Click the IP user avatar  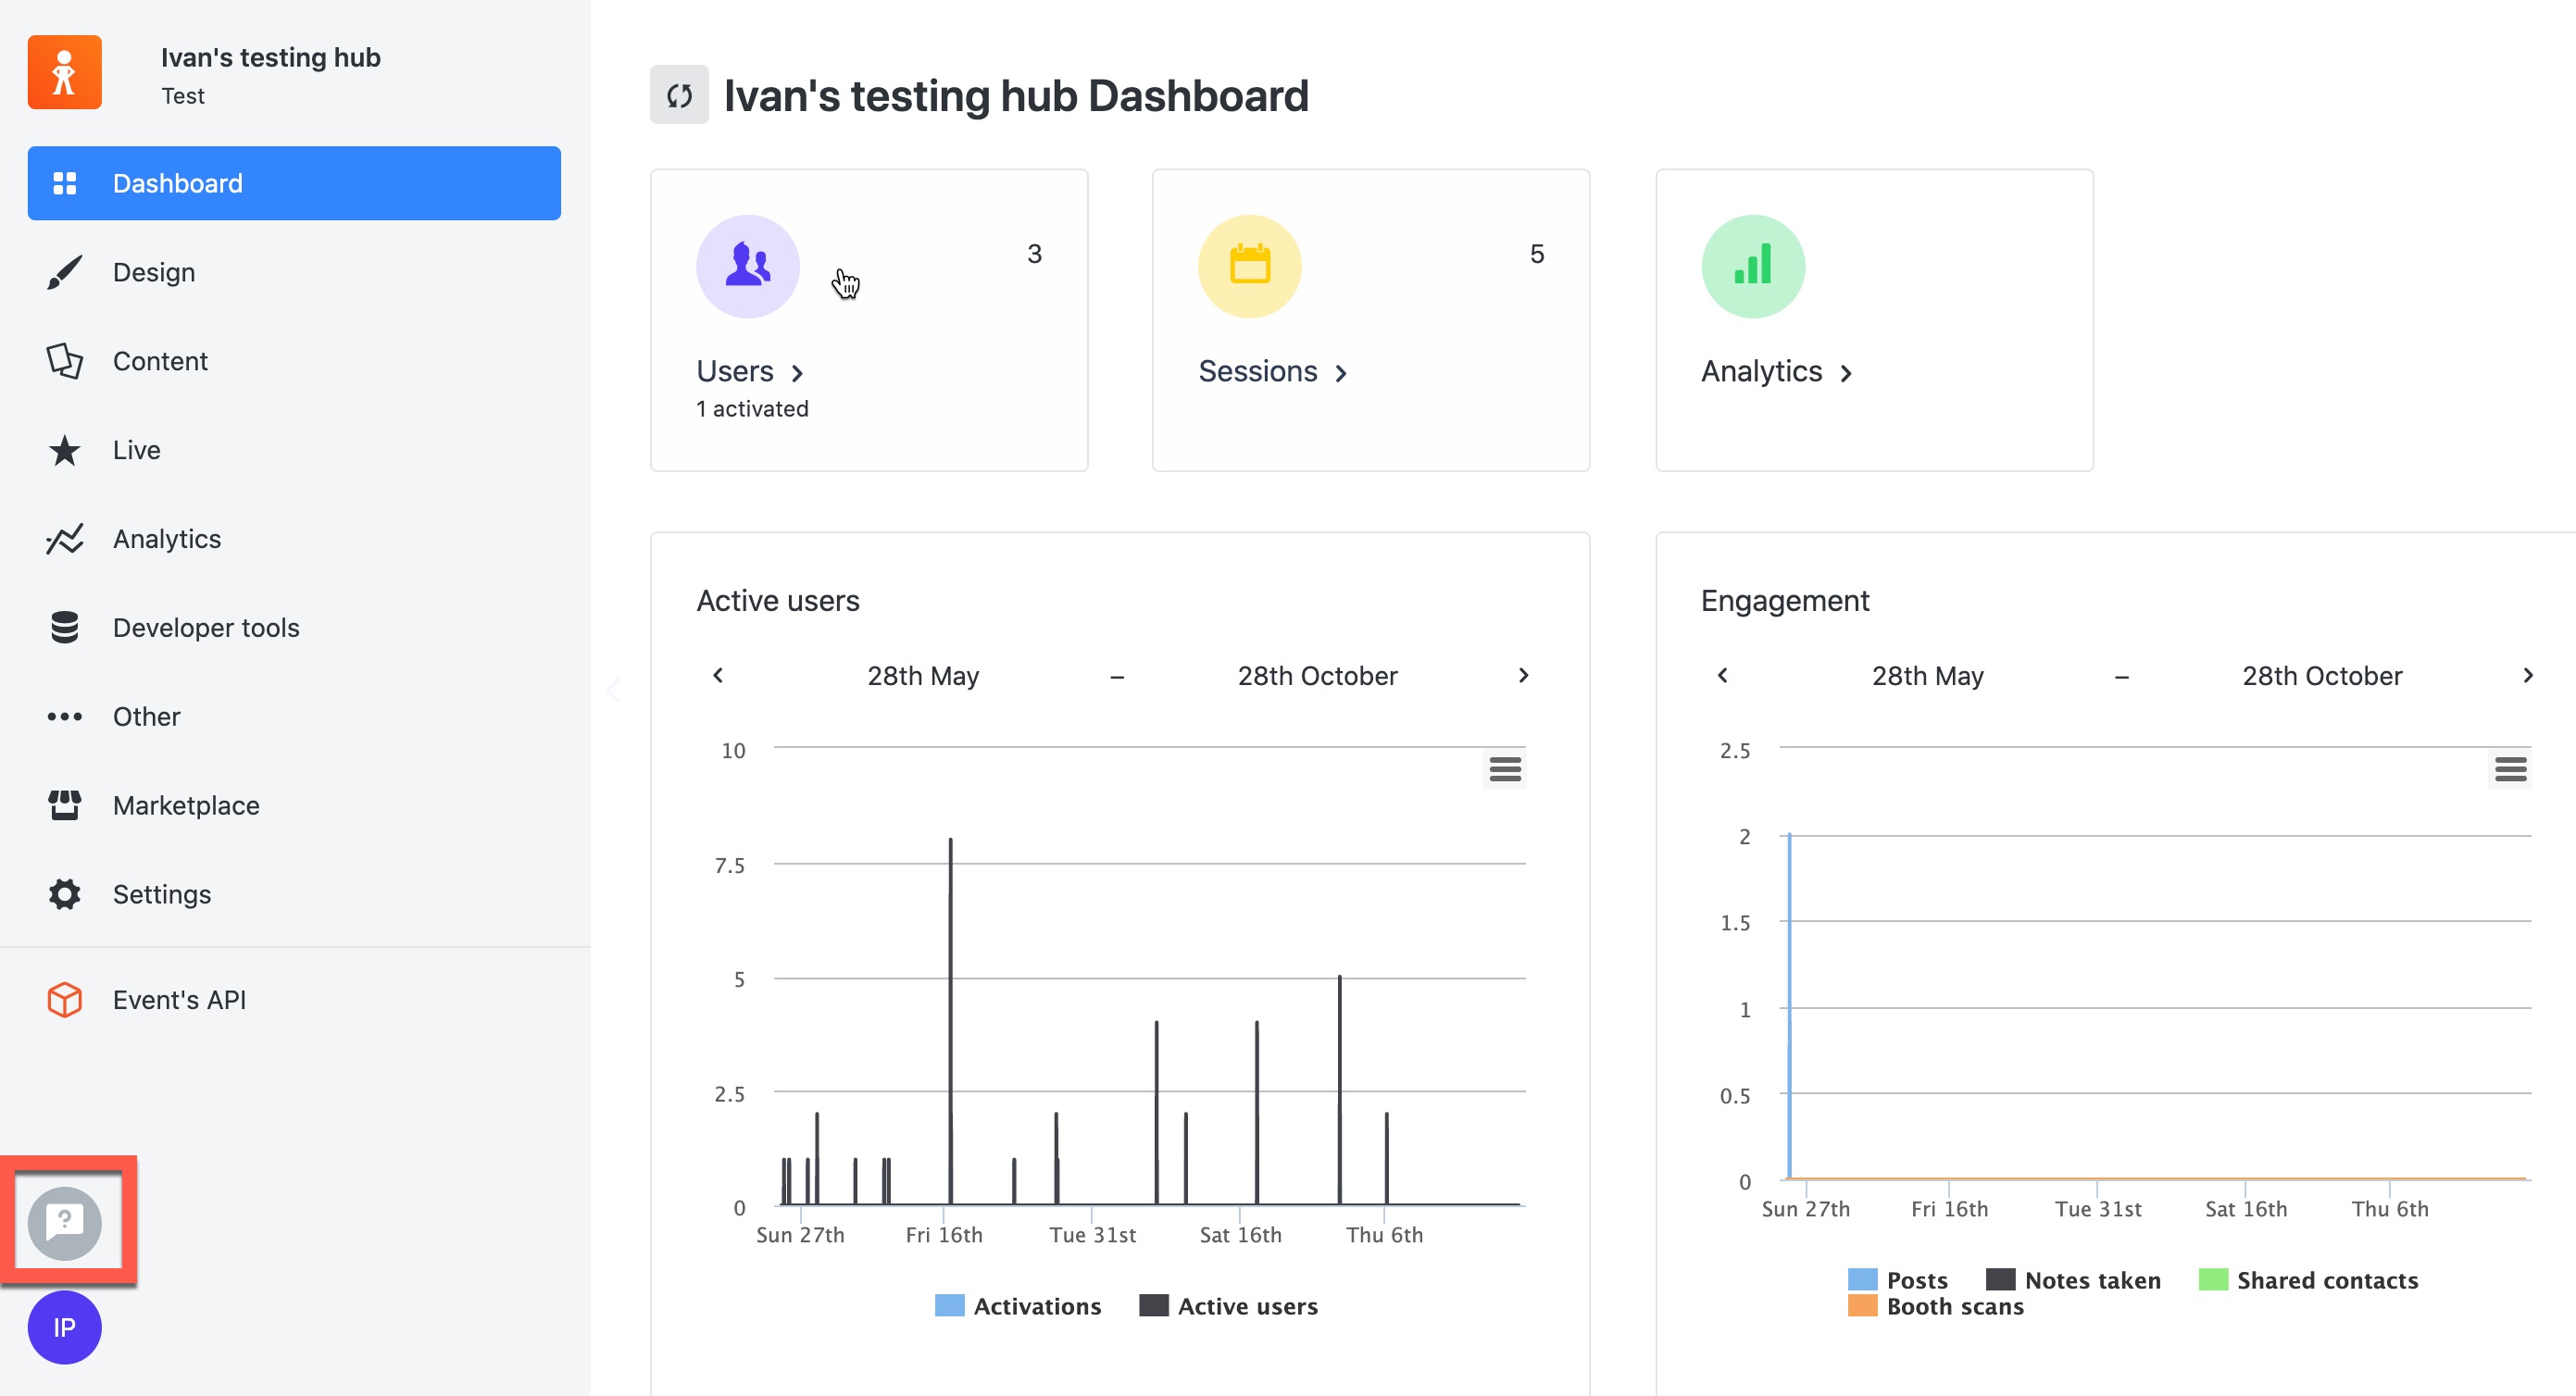[x=64, y=1327]
